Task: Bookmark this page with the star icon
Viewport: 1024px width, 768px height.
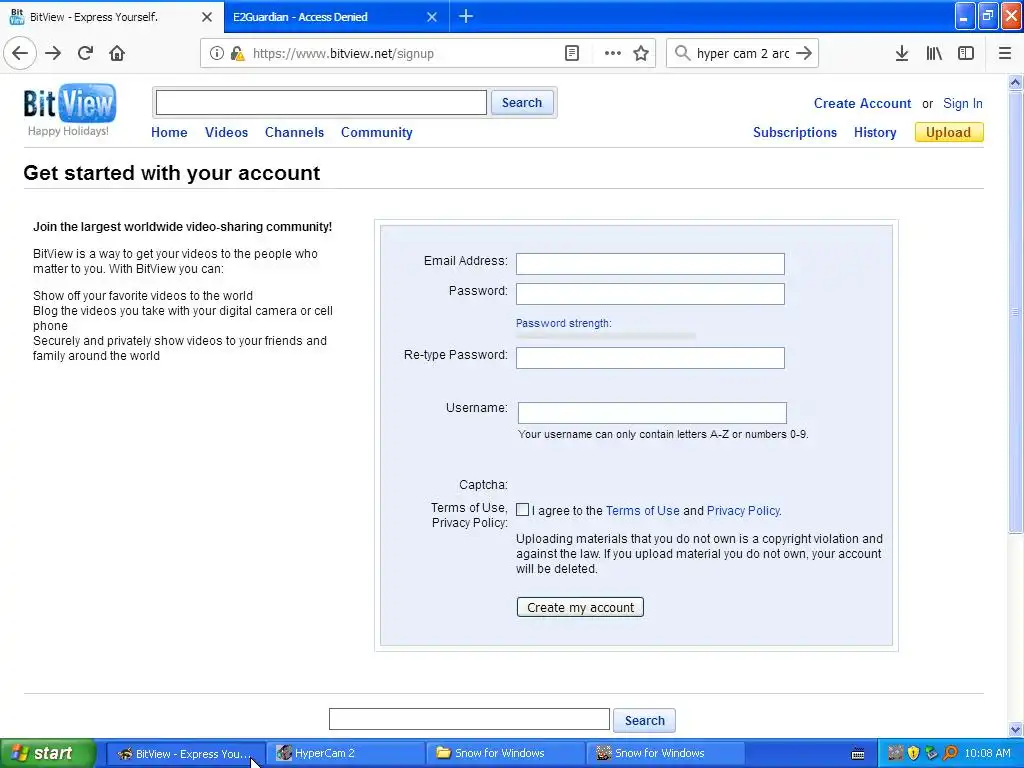Action: tap(641, 53)
